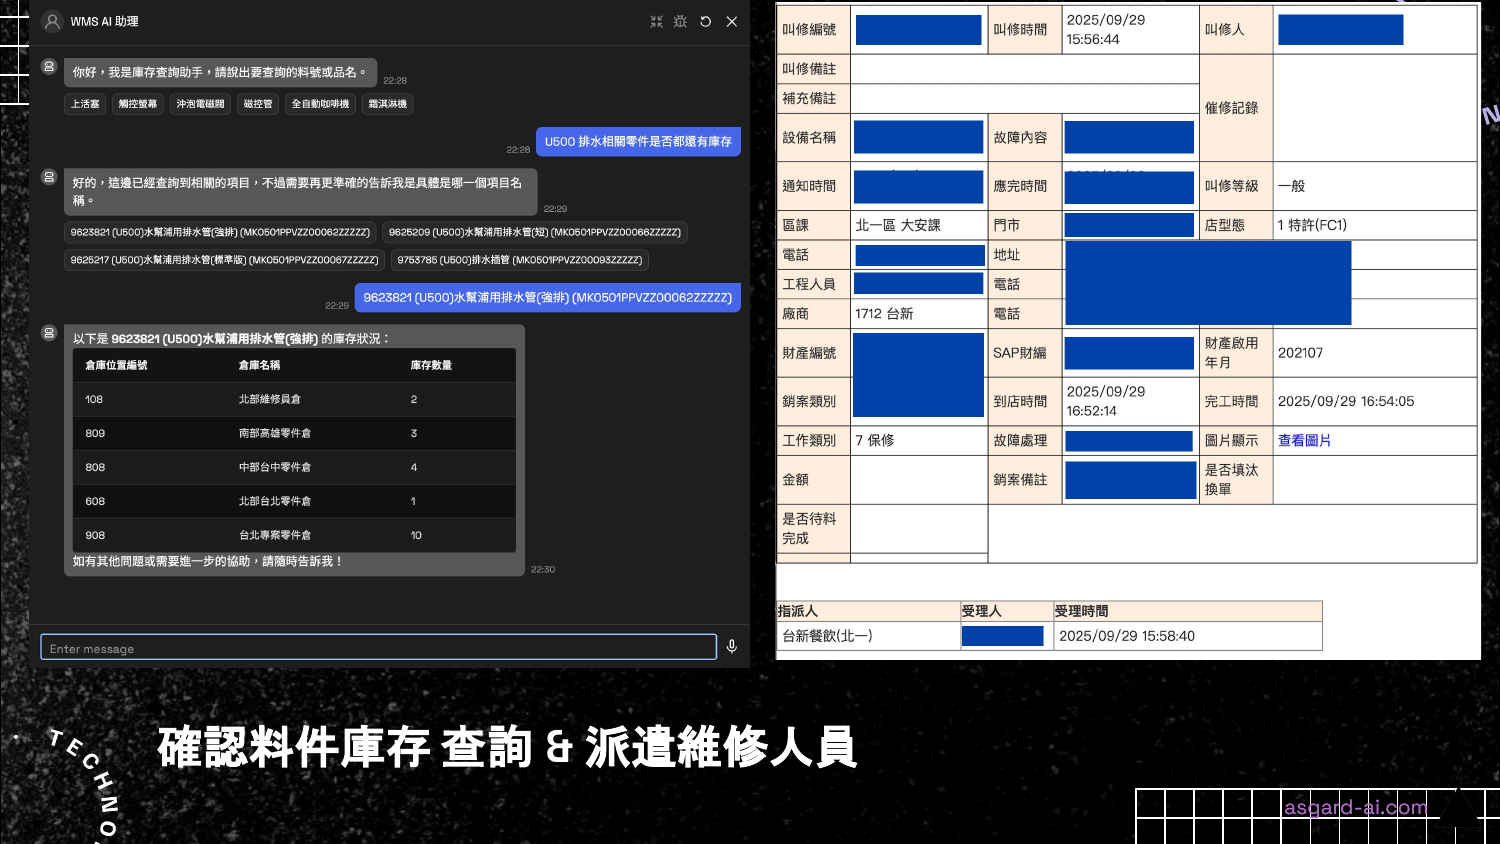Click the bot avatar beside the 庫存狀況 reply
Screen dimensions: 1500x844
(49, 333)
